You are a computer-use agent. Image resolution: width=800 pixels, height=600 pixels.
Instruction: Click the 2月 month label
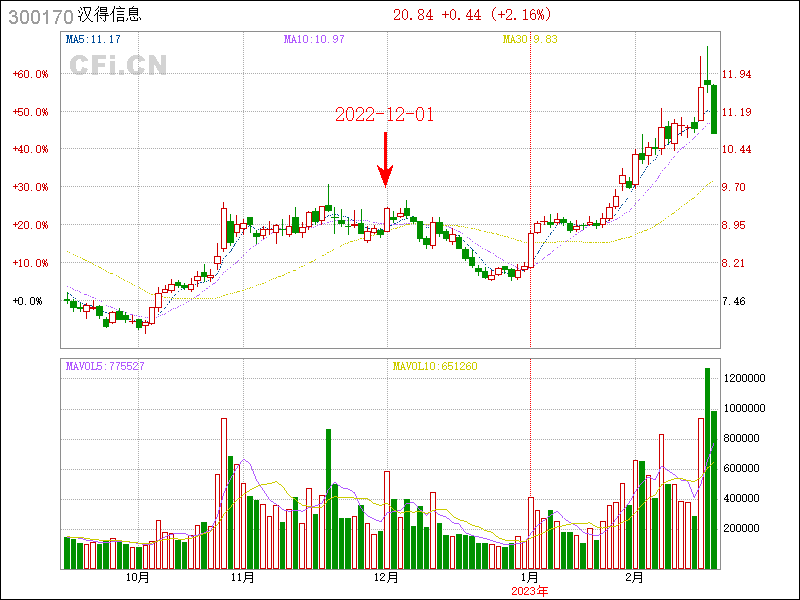635,578
